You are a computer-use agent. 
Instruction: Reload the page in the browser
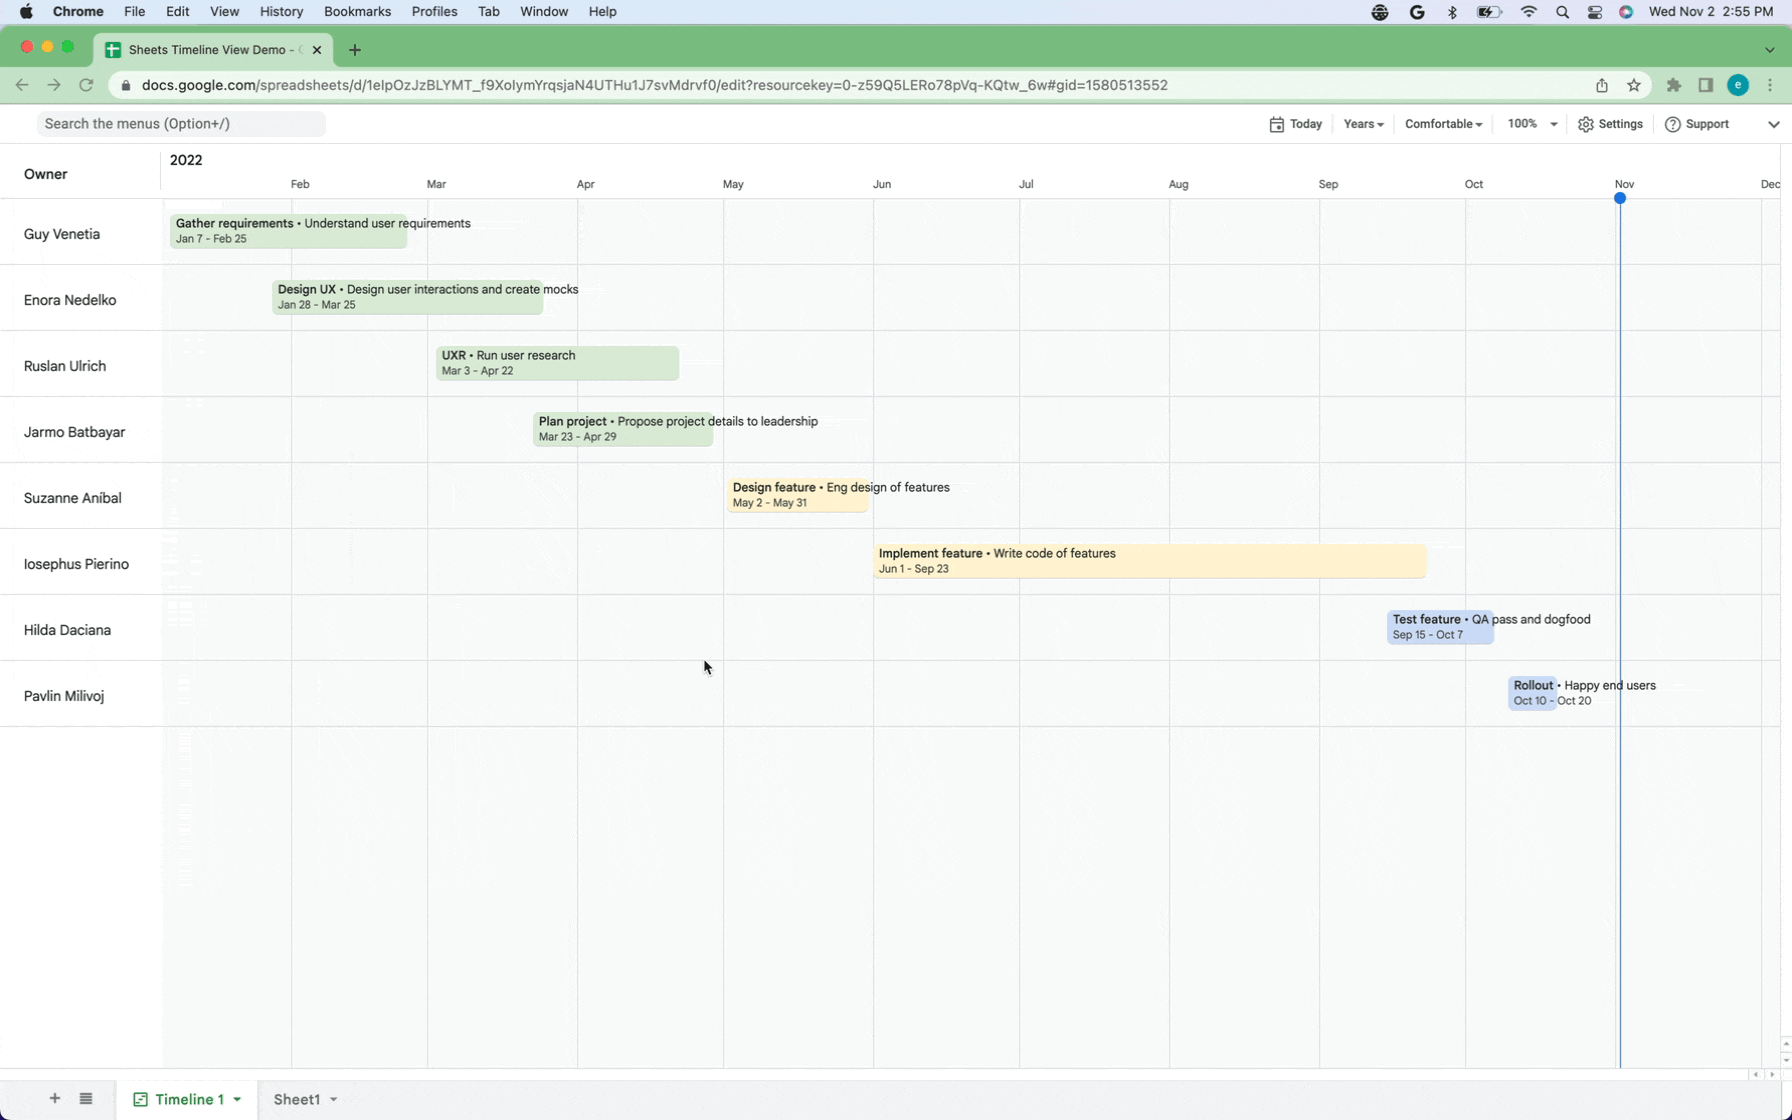tap(87, 85)
